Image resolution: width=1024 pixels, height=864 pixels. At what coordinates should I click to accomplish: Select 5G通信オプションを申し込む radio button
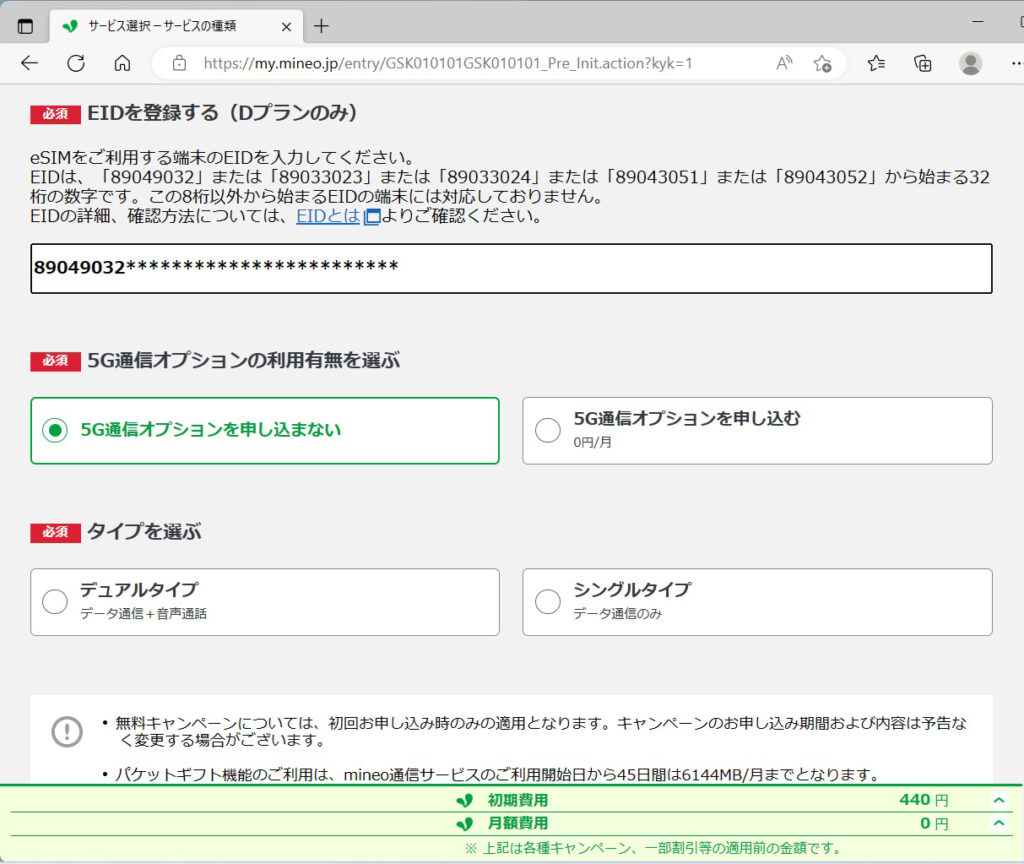tap(548, 430)
